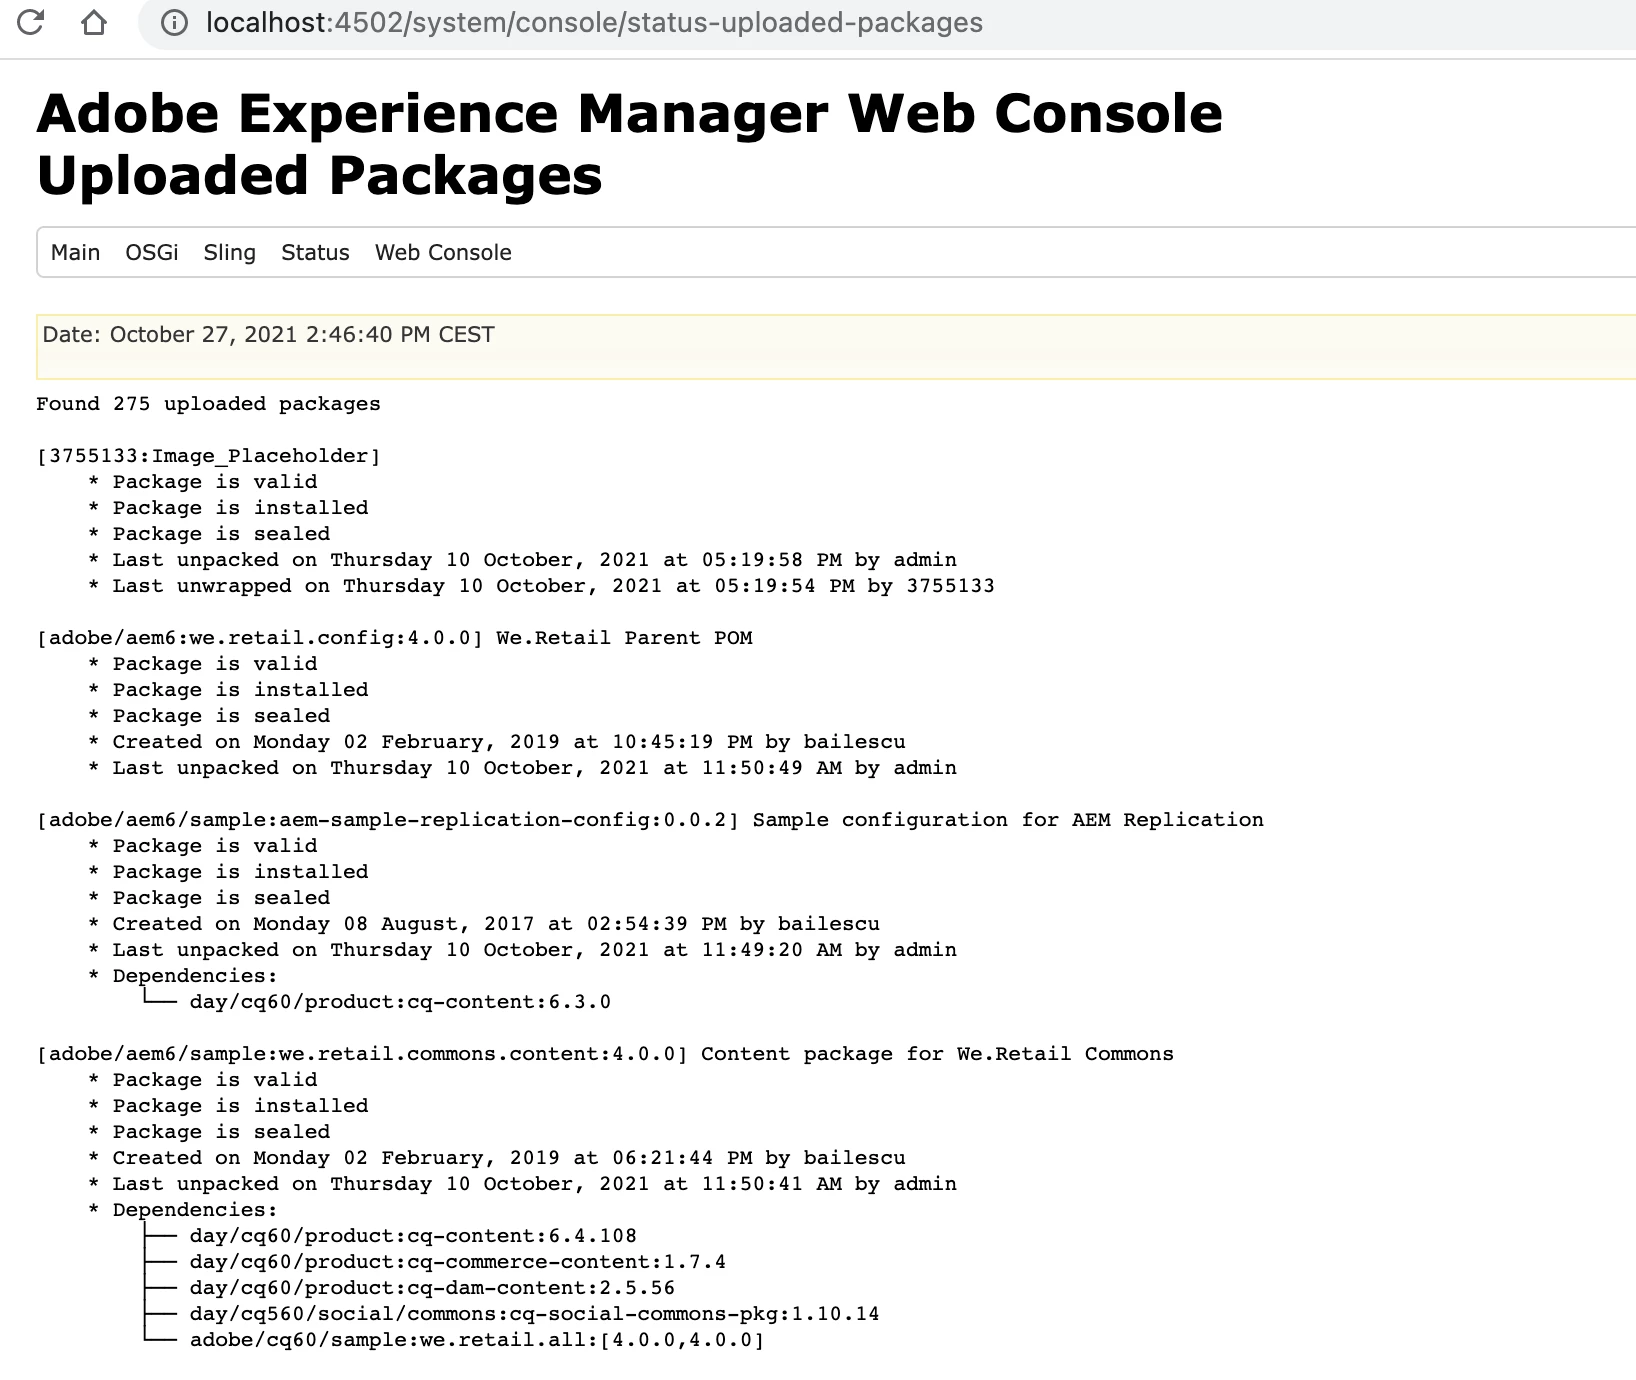1636x1380 pixels.
Task: Click the 'Adobe Experience Manager Web Console' heading
Action: (630, 113)
